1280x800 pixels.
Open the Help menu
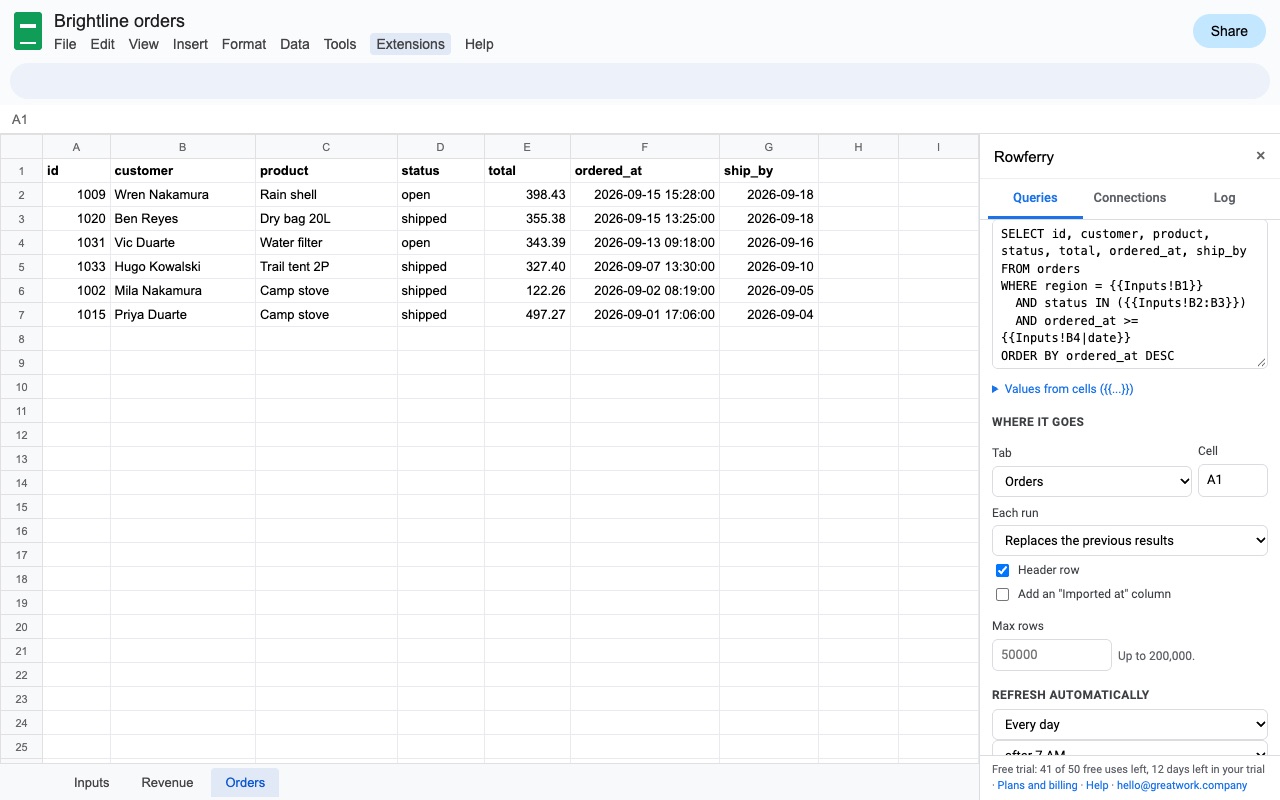479,44
